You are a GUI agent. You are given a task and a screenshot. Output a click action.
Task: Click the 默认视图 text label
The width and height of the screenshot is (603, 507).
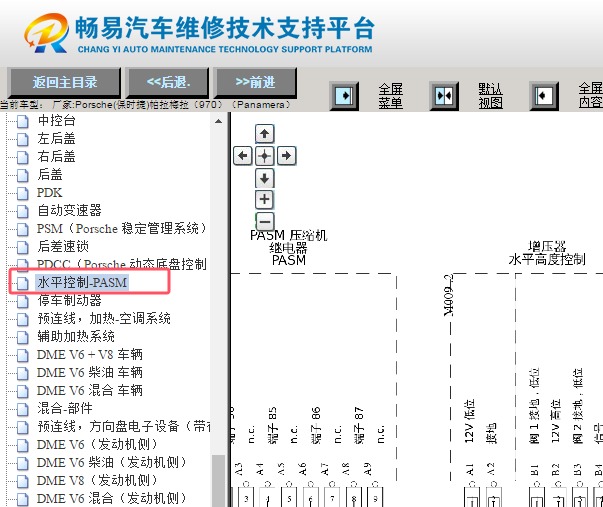pos(490,96)
